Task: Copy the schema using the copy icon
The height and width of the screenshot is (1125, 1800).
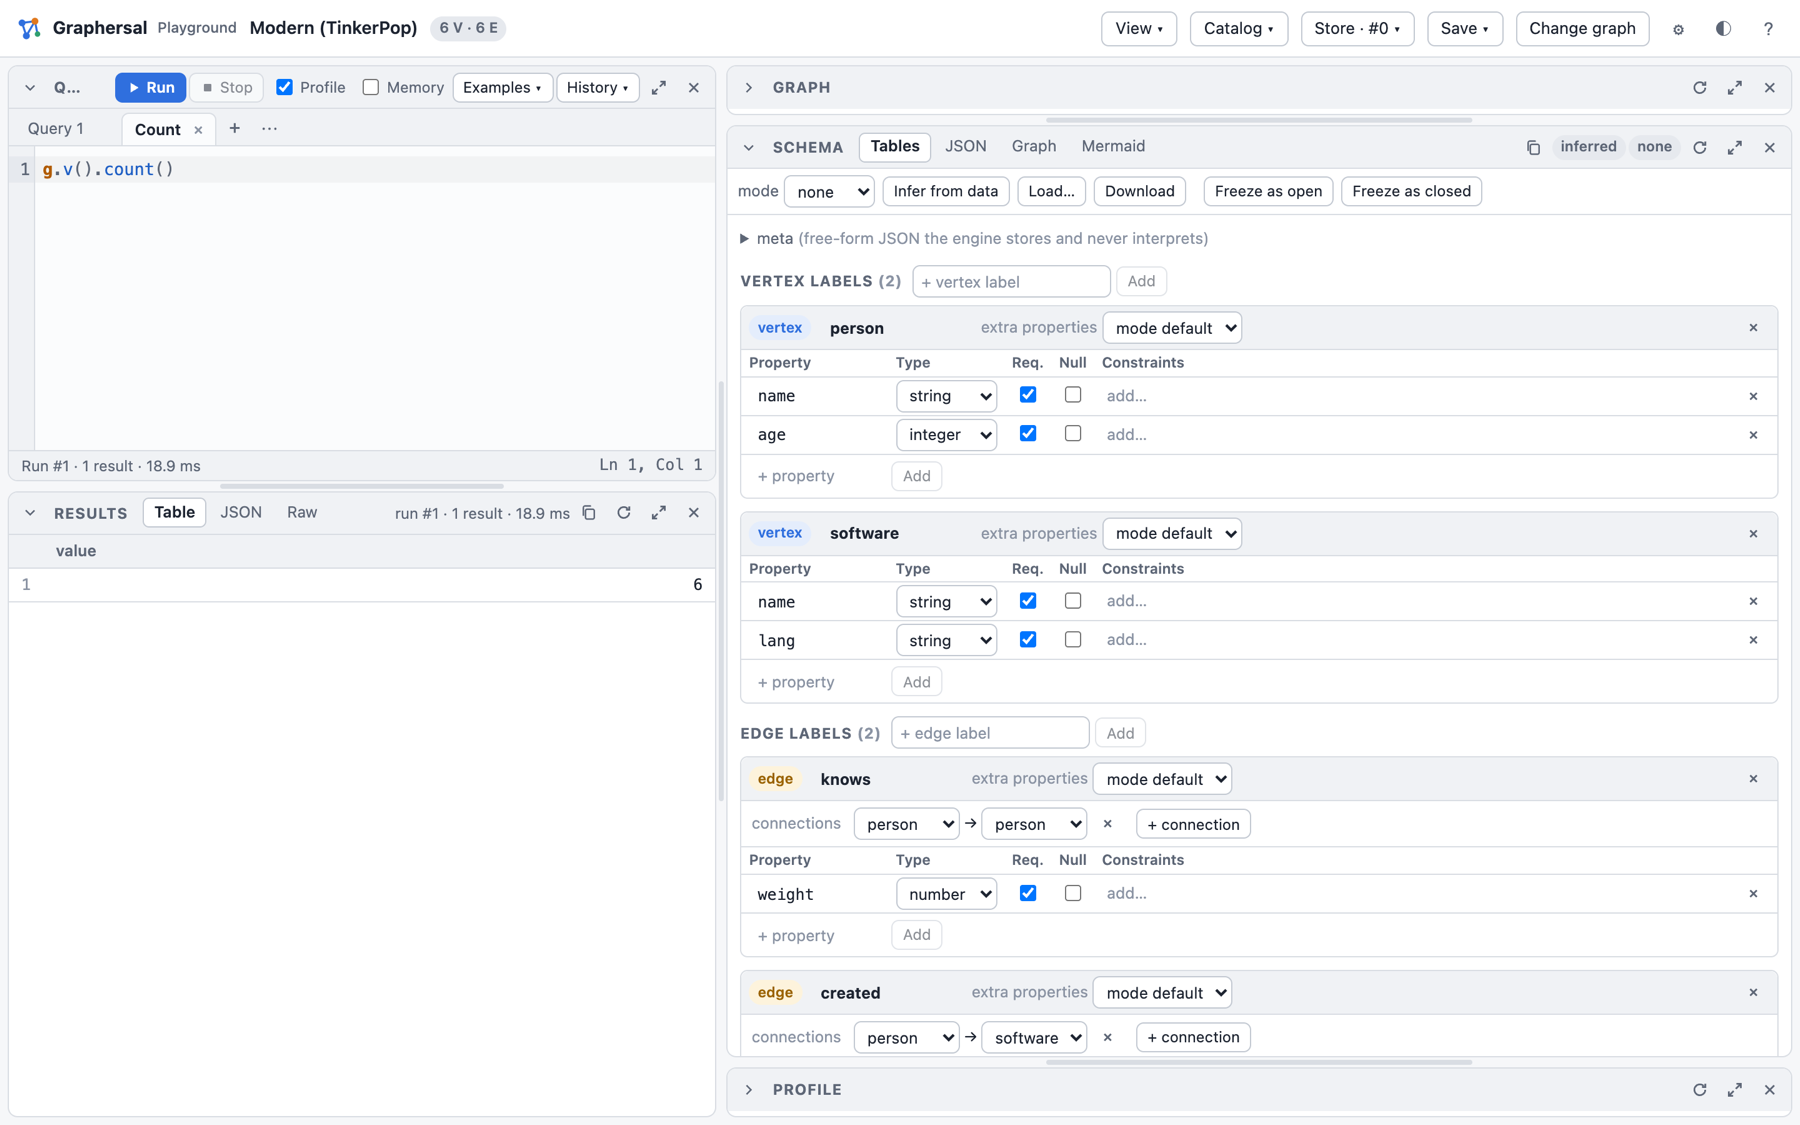Action: tap(1533, 147)
